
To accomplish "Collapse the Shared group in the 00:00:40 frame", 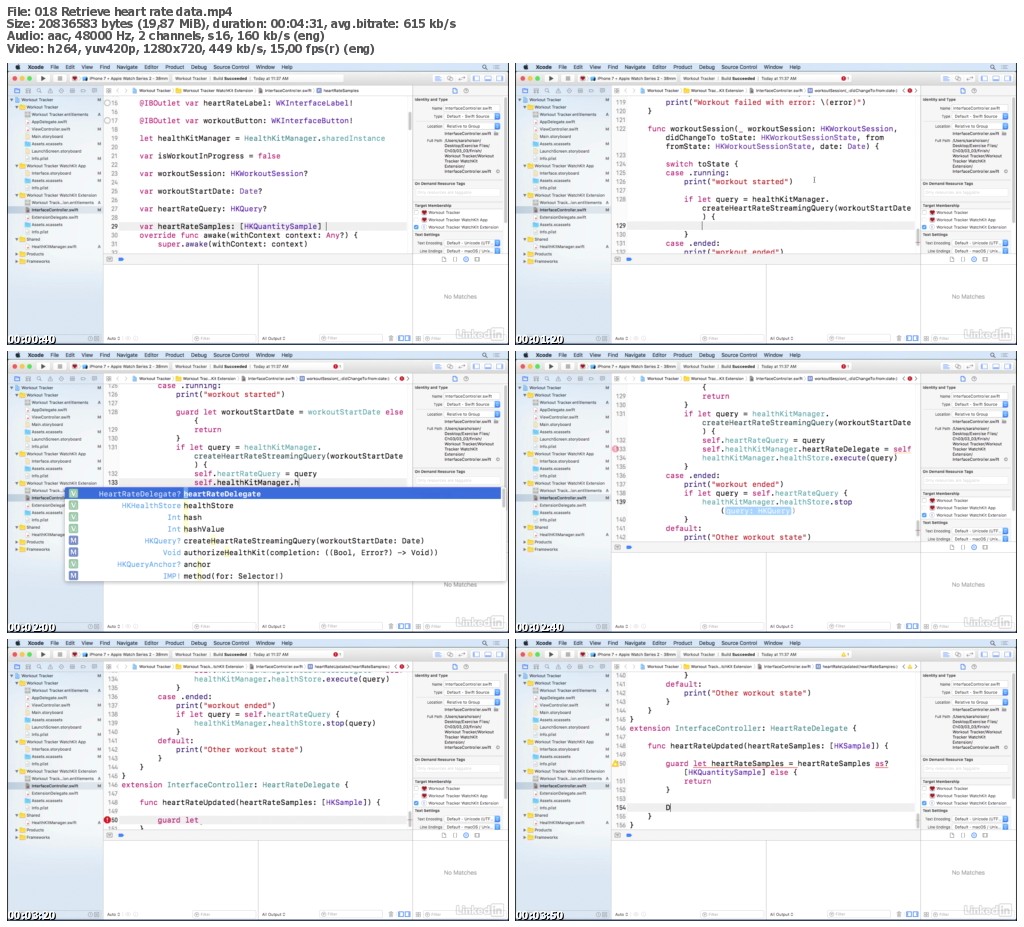I will 17,239.
